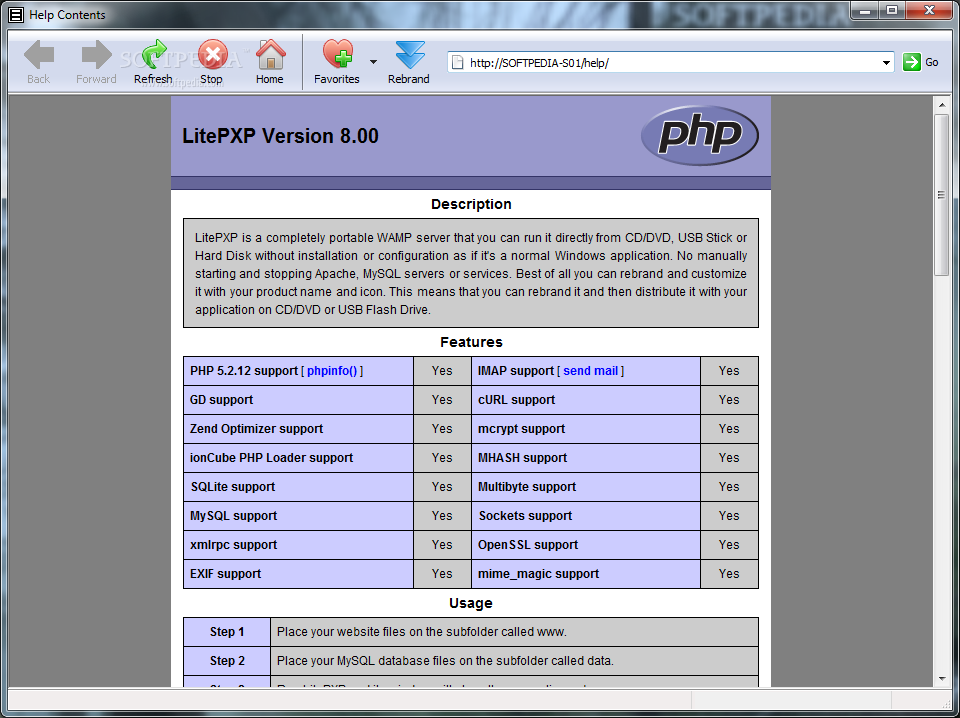
Task: Click the Yes cell beside GD support
Action: [442, 400]
